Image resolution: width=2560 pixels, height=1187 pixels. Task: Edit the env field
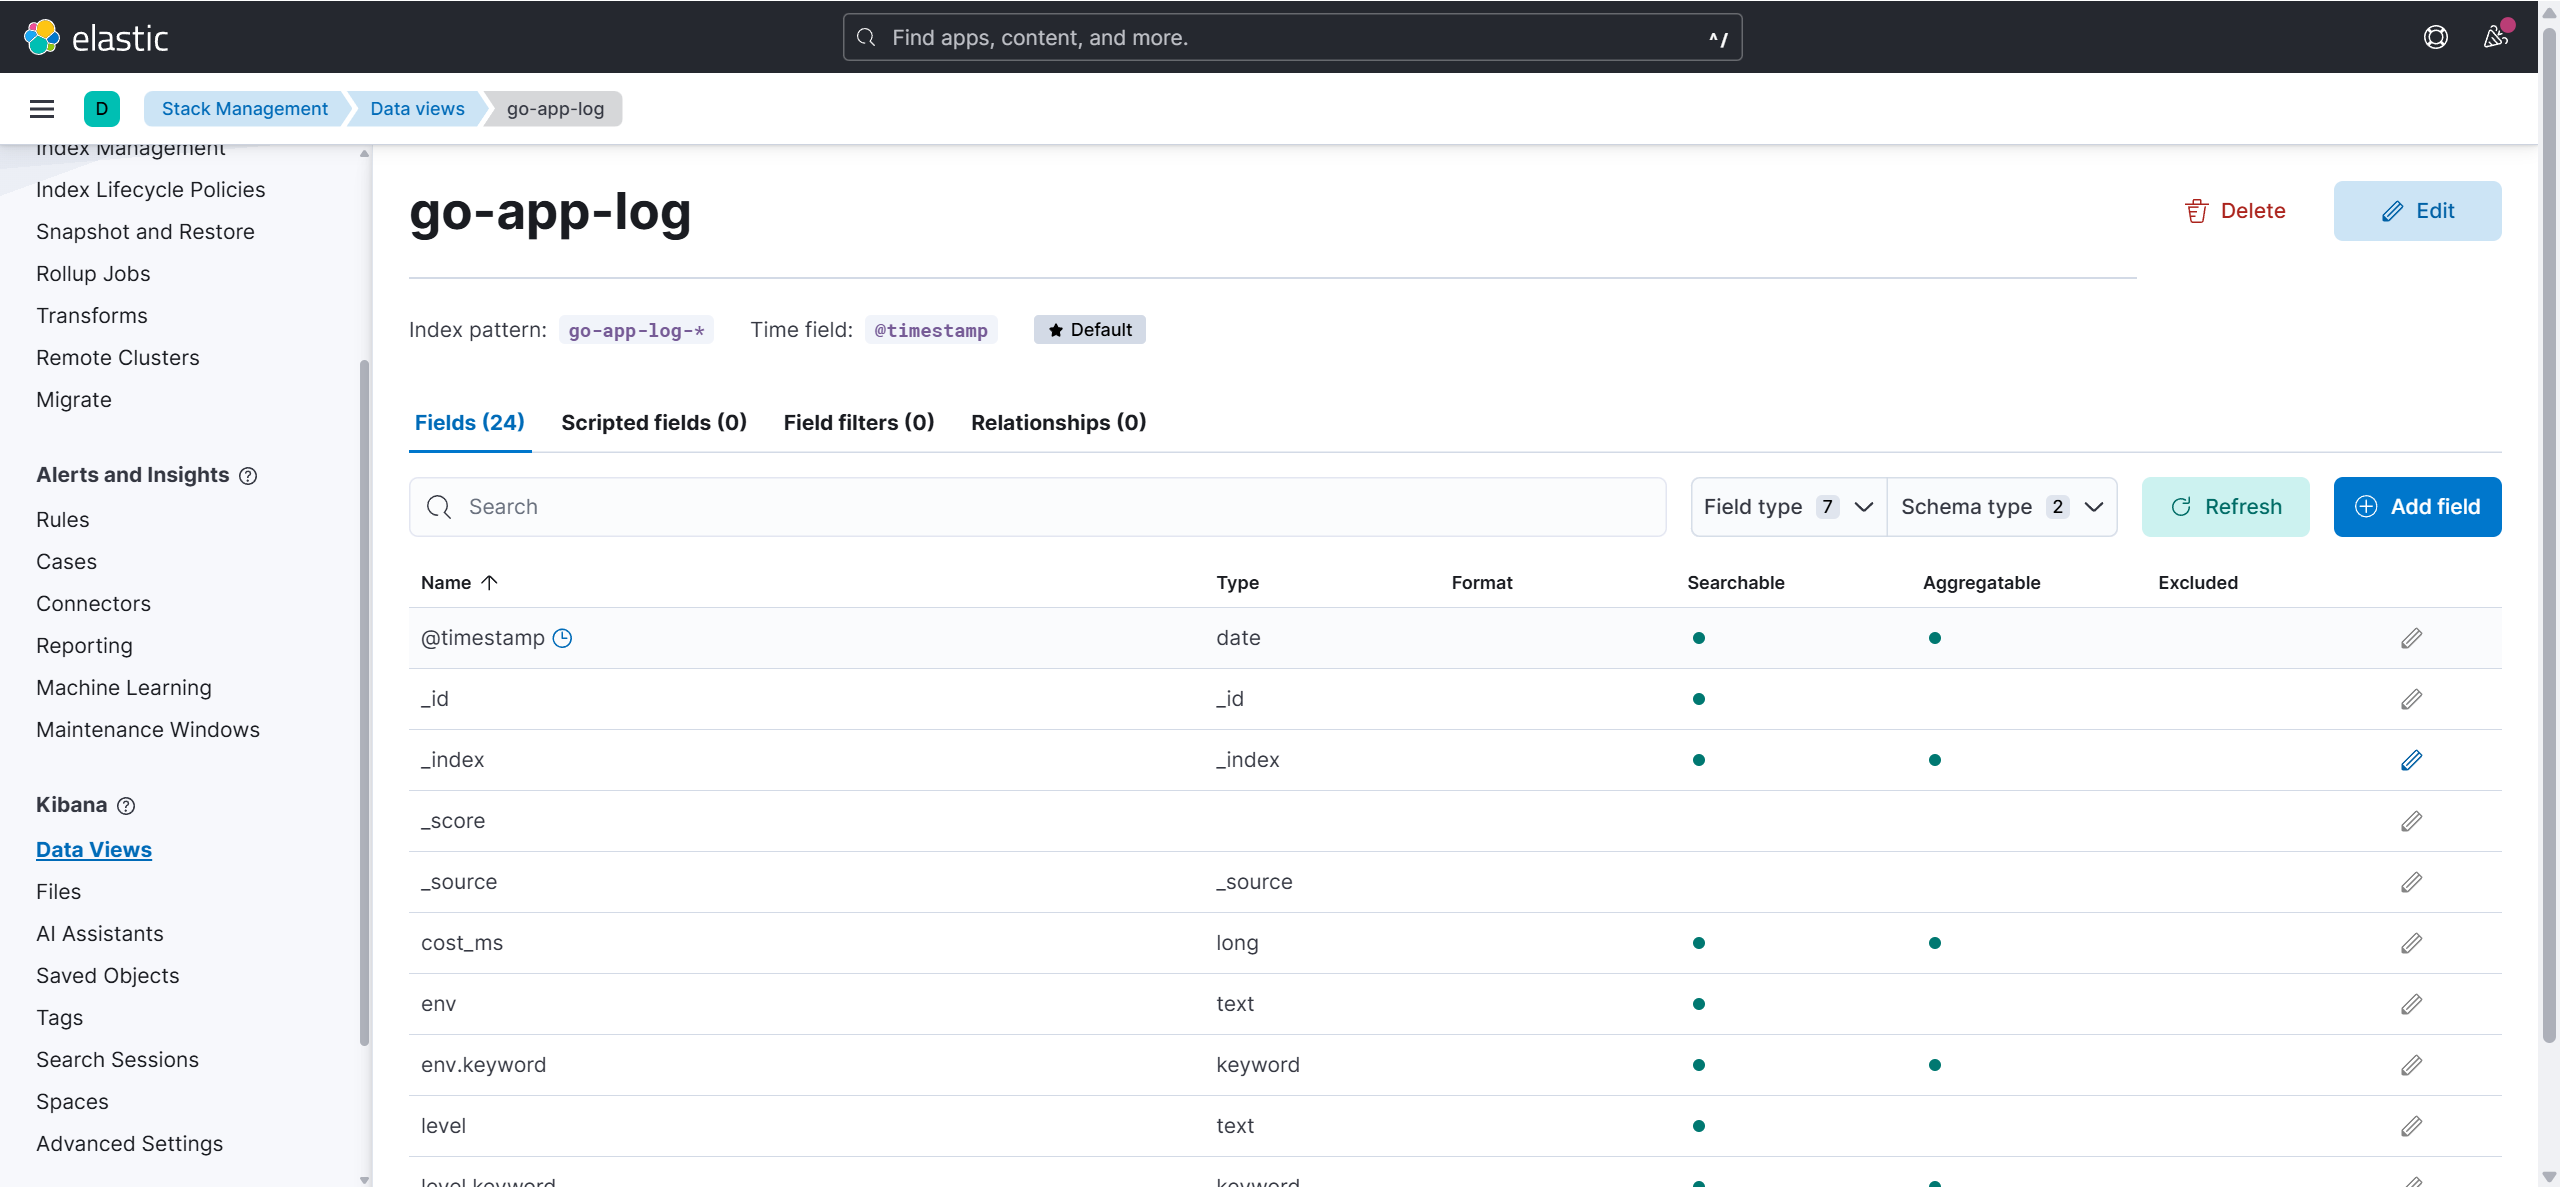tap(2411, 1004)
